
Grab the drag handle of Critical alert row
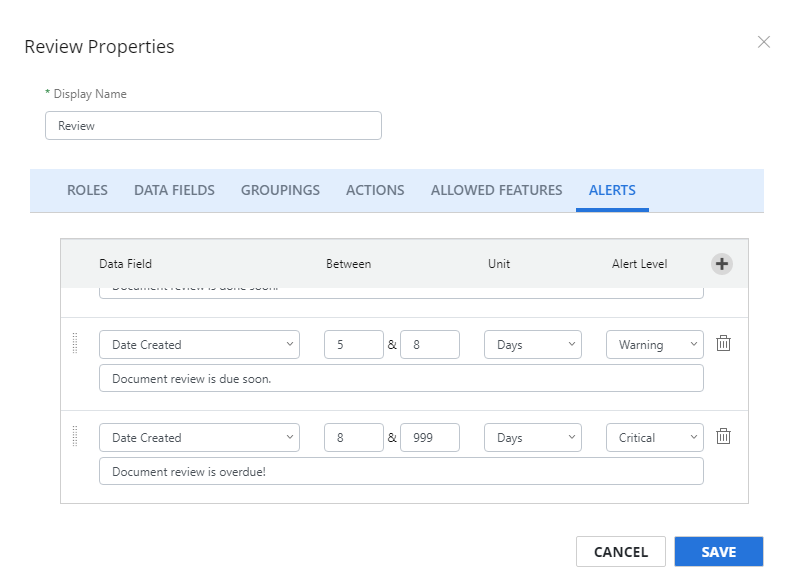(x=75, y=436)
